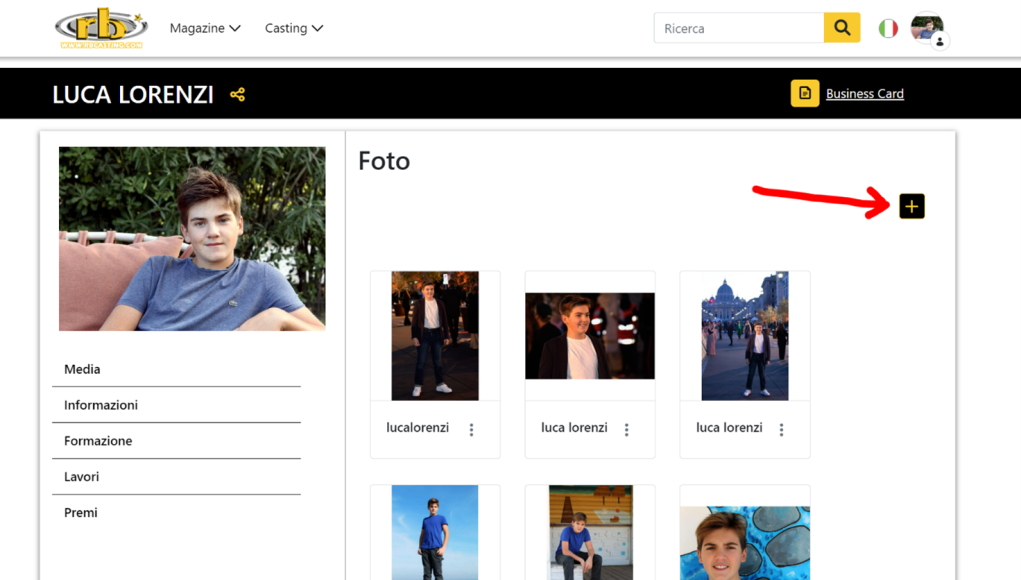This screenshot has height=580, width=1021.
Task: Open the Business Card link
Action: pyautogui.click(x=864, y=94)
